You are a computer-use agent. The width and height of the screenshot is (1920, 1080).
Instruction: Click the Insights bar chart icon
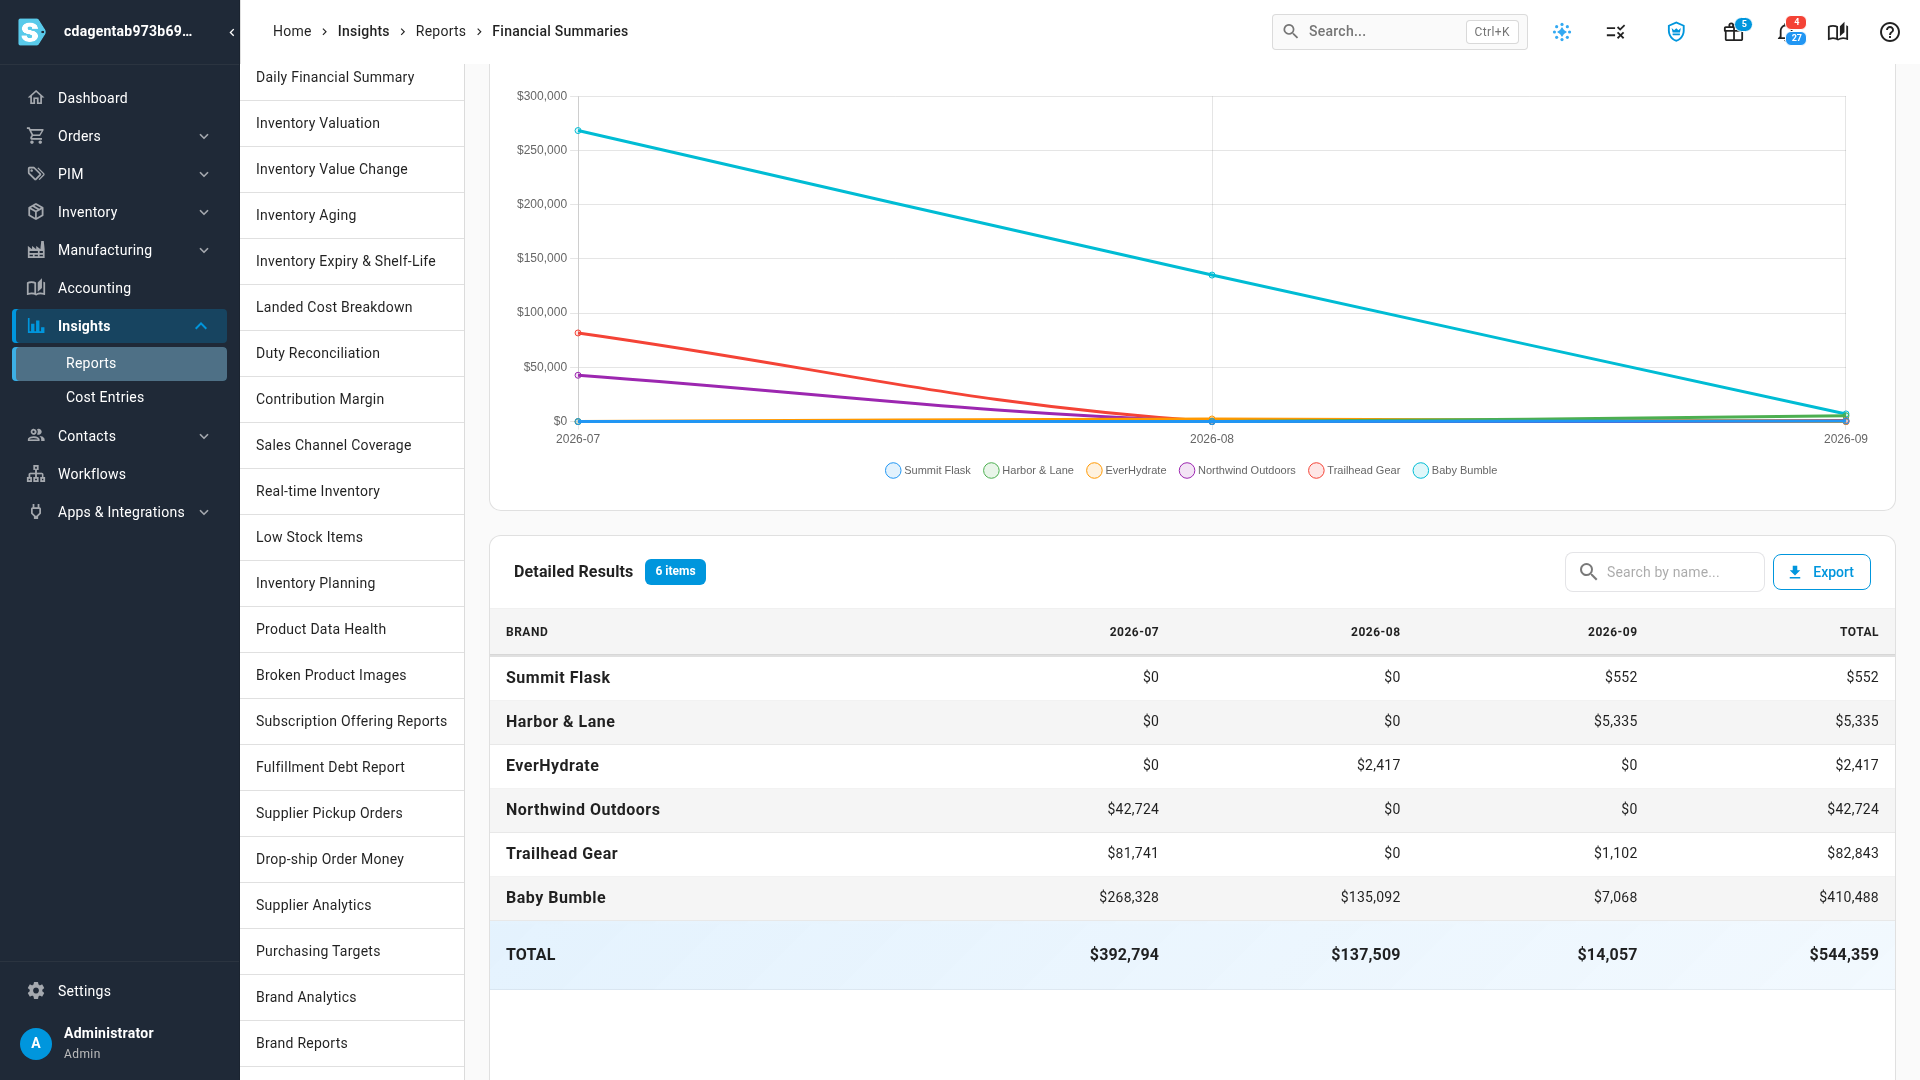[36, 326]
